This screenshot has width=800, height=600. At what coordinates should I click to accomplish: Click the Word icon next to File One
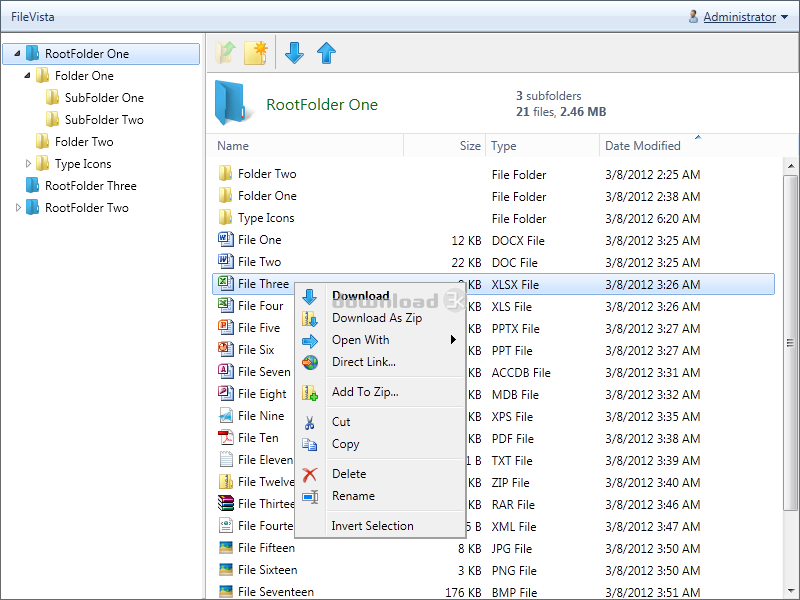(226, 239)
